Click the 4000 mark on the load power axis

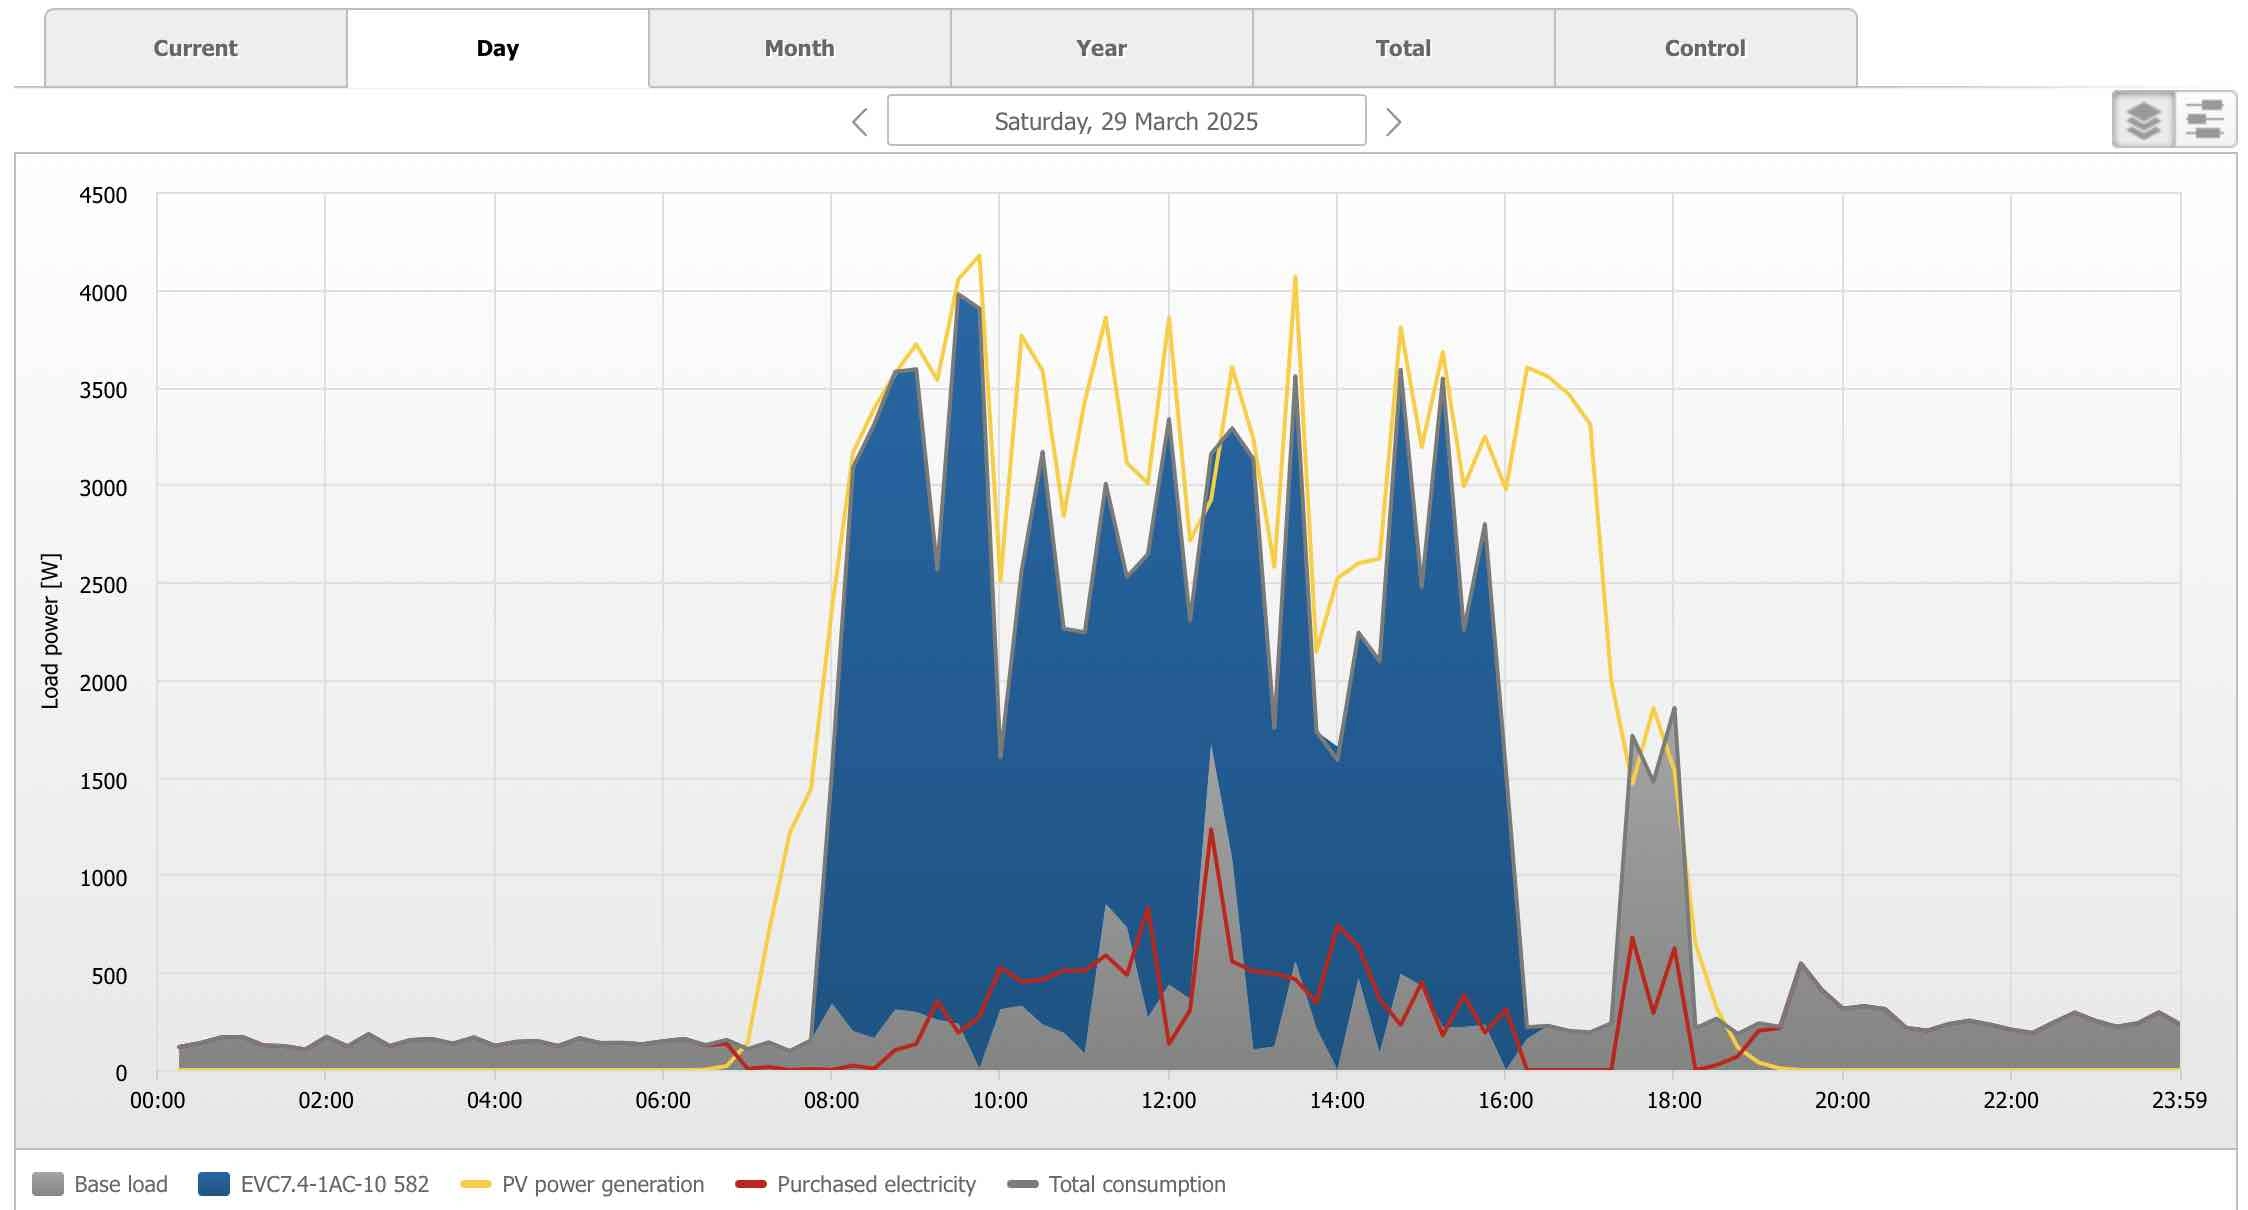tap(104, 291)
